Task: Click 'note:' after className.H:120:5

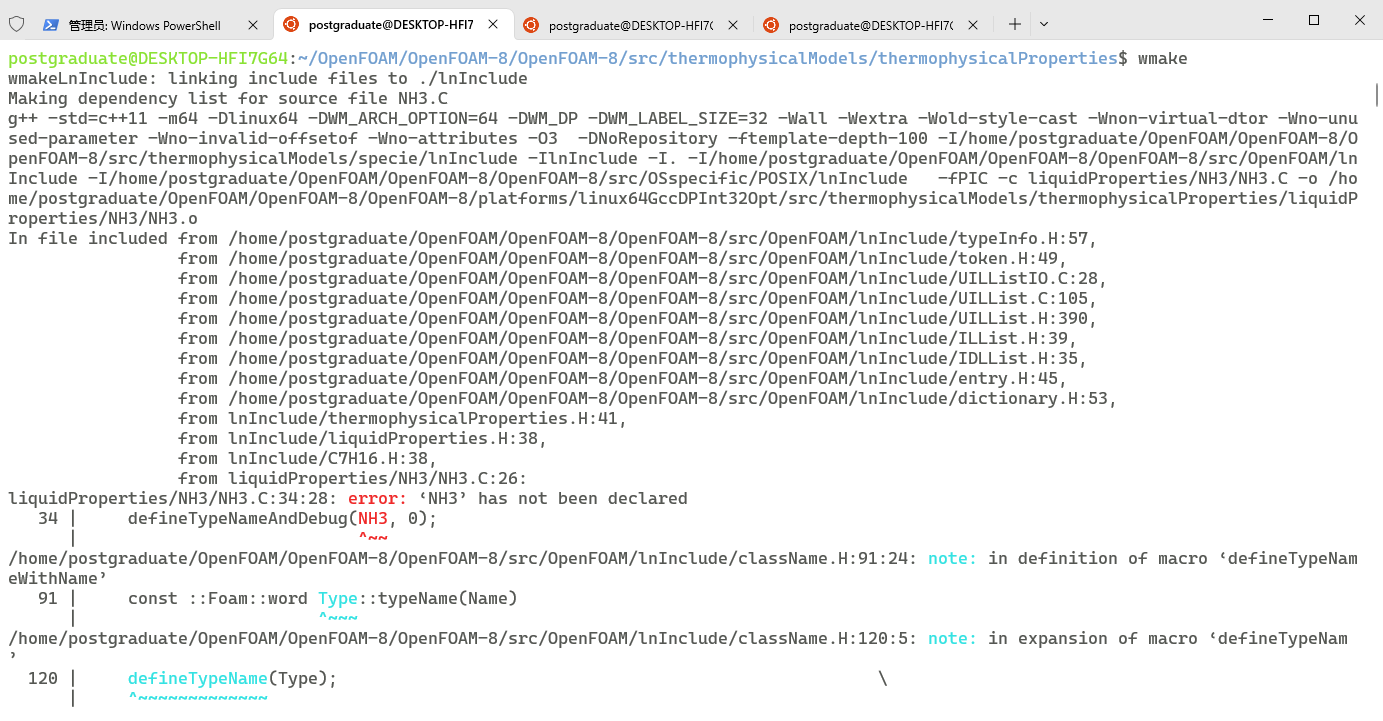Action: 953,639
